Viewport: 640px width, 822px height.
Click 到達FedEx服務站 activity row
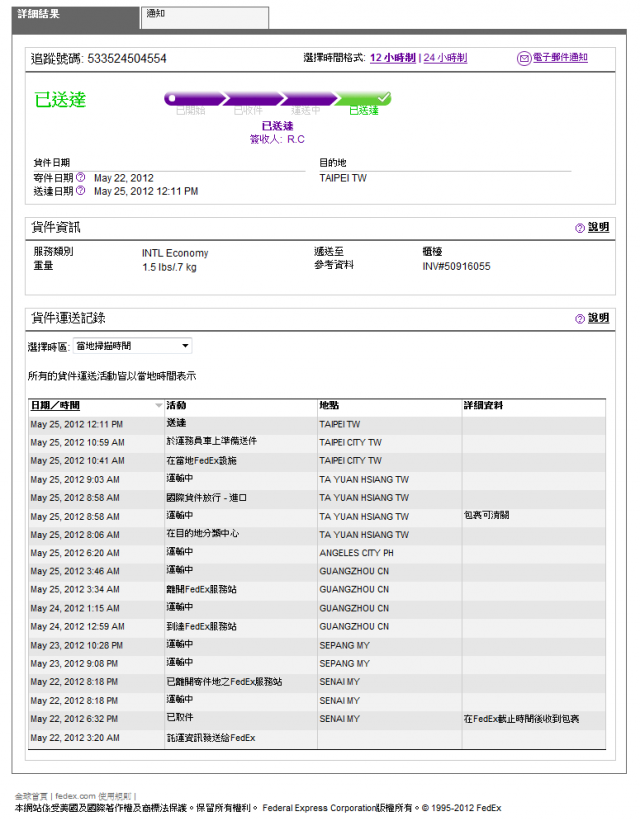click(201, 626)
